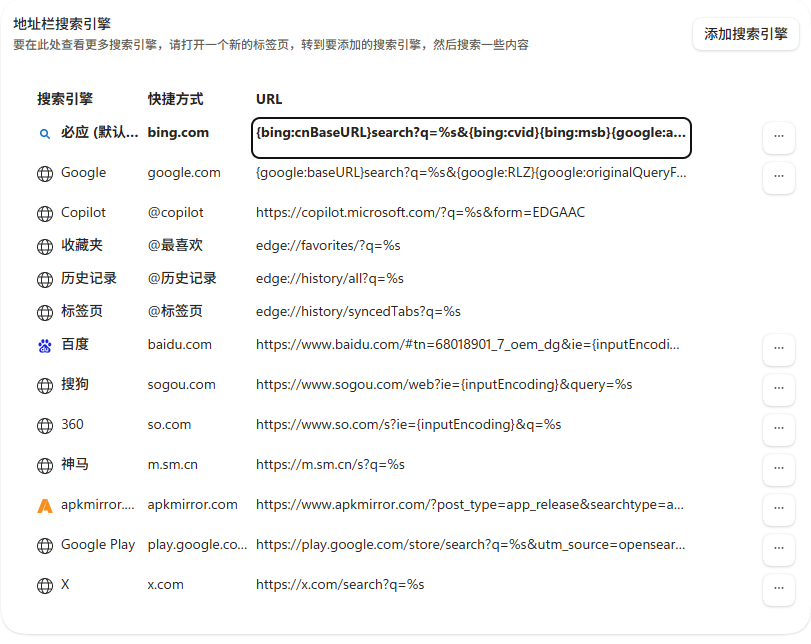
Task: Click the globe icon beside Google Play
Action: pos(45,546)
